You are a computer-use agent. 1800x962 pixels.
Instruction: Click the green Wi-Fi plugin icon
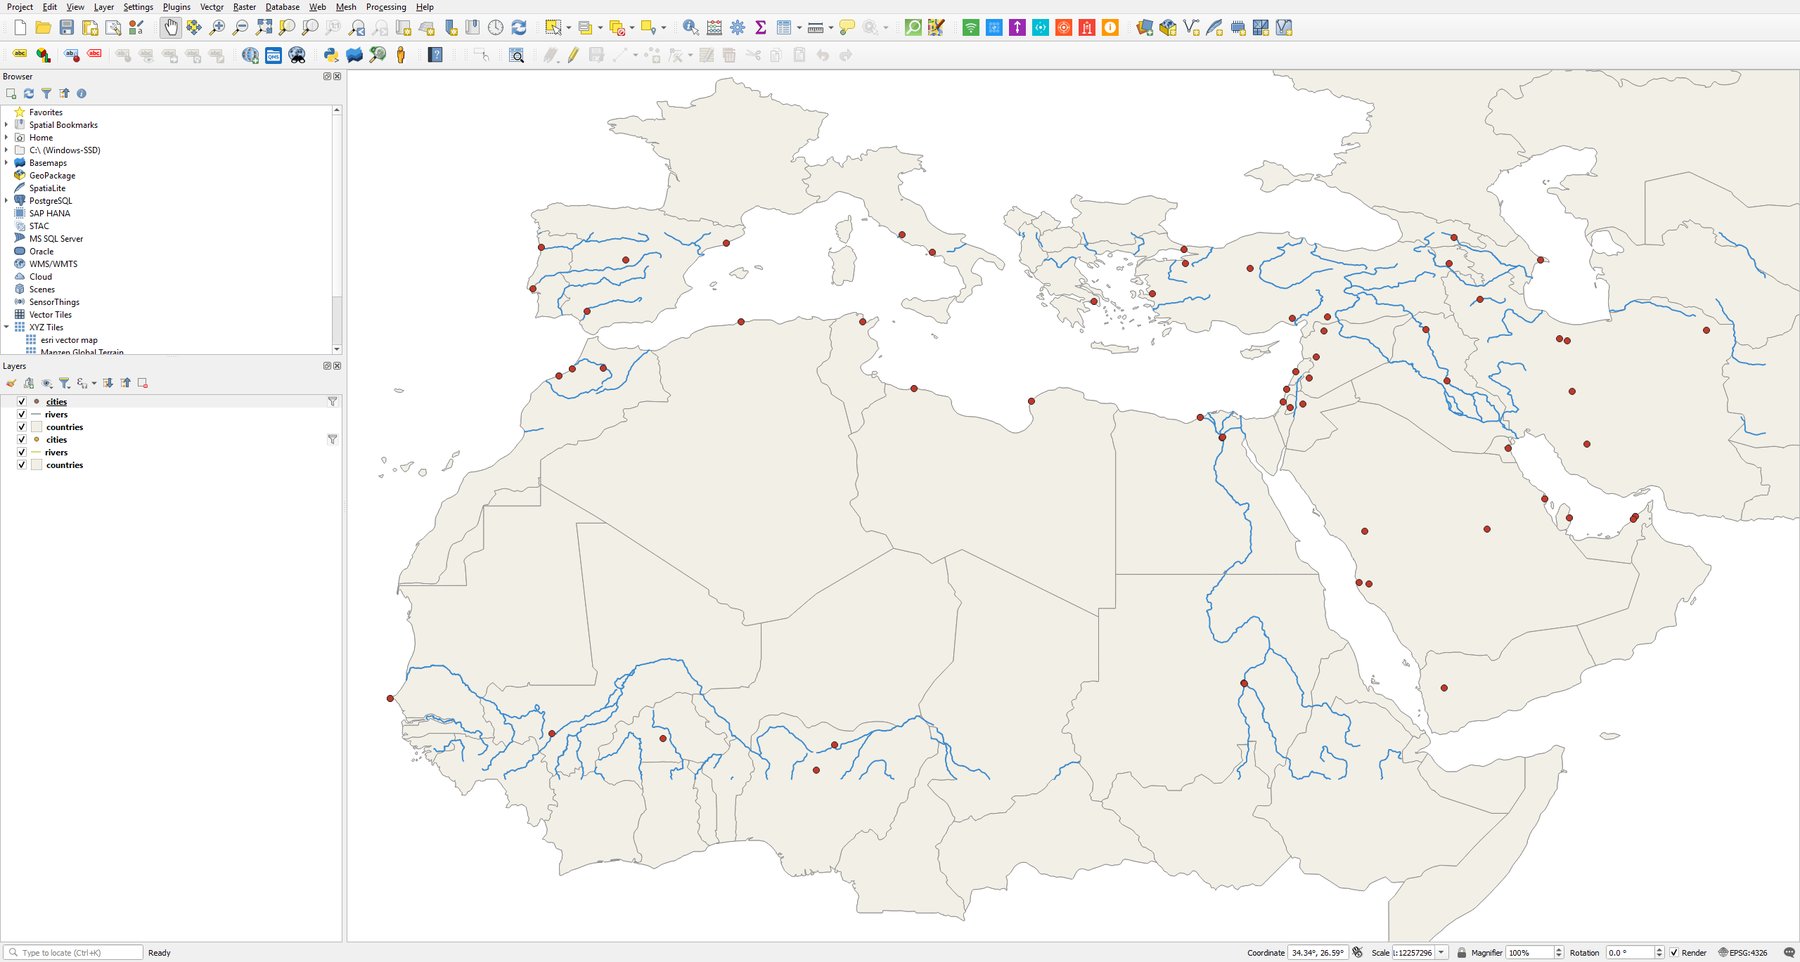point(970,28)
